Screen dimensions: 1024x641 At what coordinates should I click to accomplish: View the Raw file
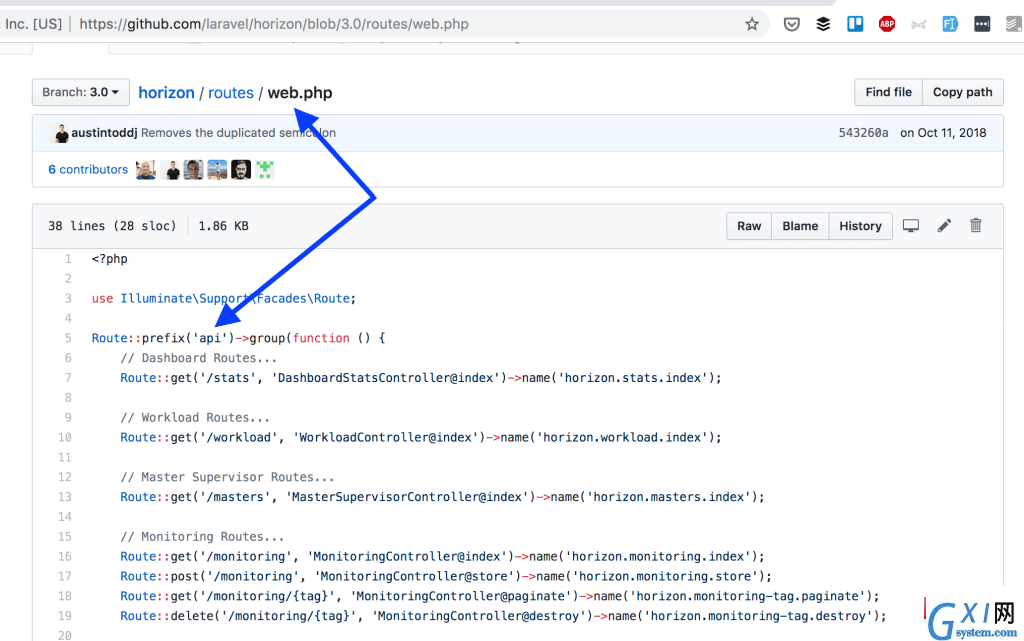(x=749, y=226)
